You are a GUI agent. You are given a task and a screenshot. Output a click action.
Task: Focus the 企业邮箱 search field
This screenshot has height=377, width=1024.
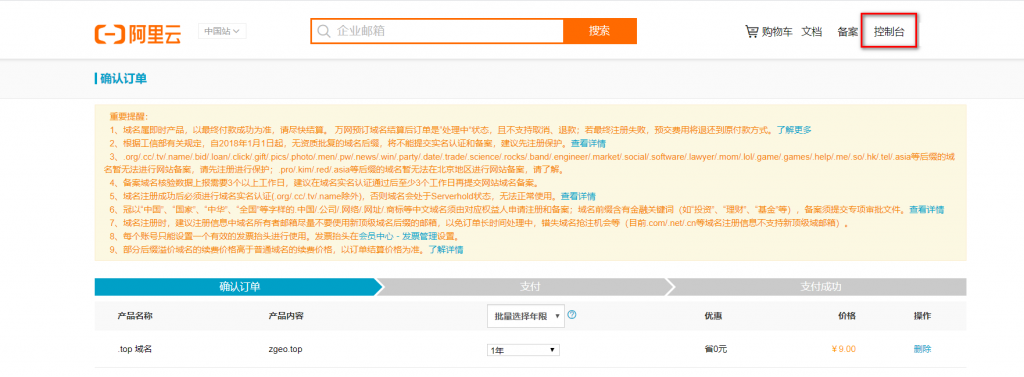[x=438, y=31]
